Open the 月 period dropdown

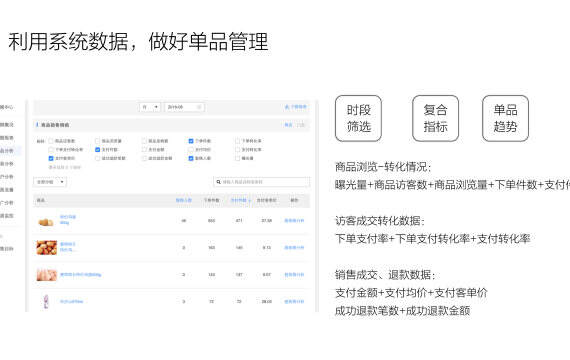tap(150, 107)
